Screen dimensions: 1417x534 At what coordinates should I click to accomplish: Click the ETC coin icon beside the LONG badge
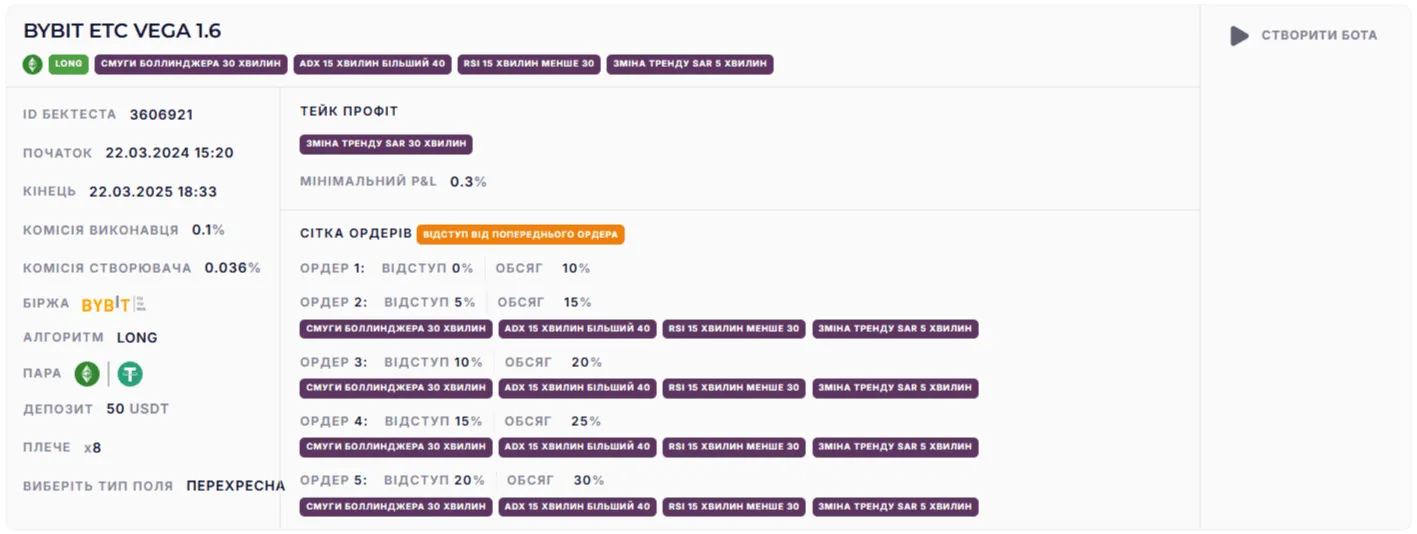[x=33, y=64]
